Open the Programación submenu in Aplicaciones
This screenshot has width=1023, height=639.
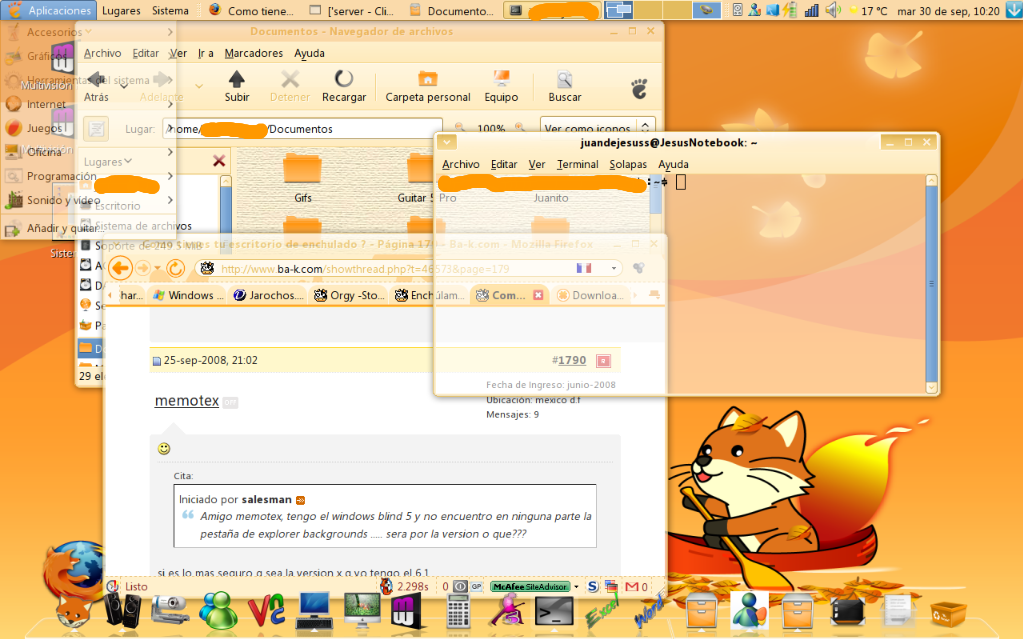(x=88, y=176)
